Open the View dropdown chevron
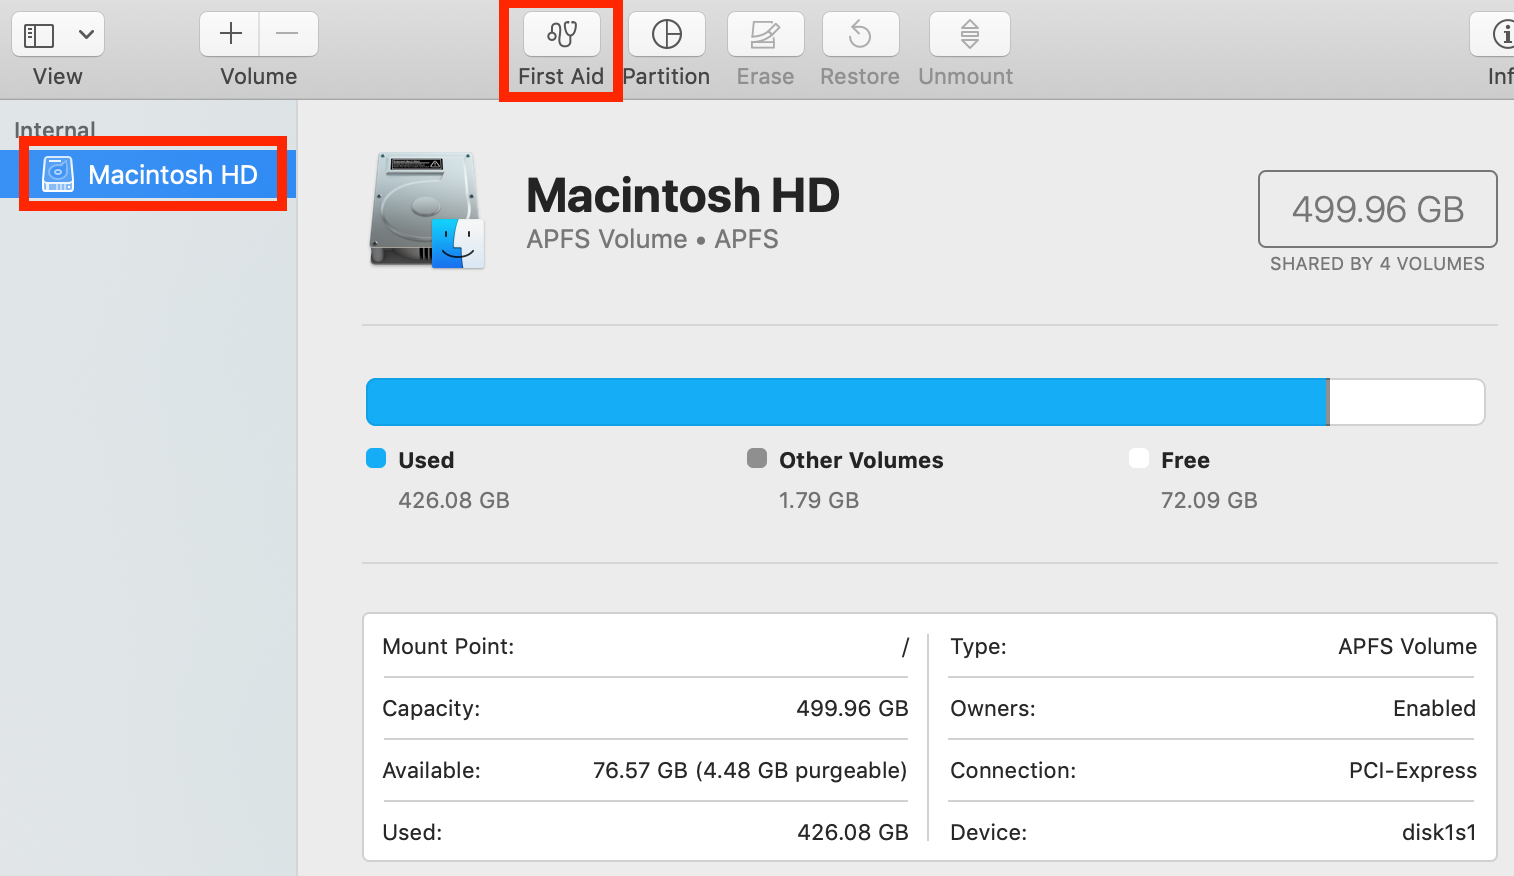The width and height of the screenshot is (1514, 876). [x=87, y=35]
